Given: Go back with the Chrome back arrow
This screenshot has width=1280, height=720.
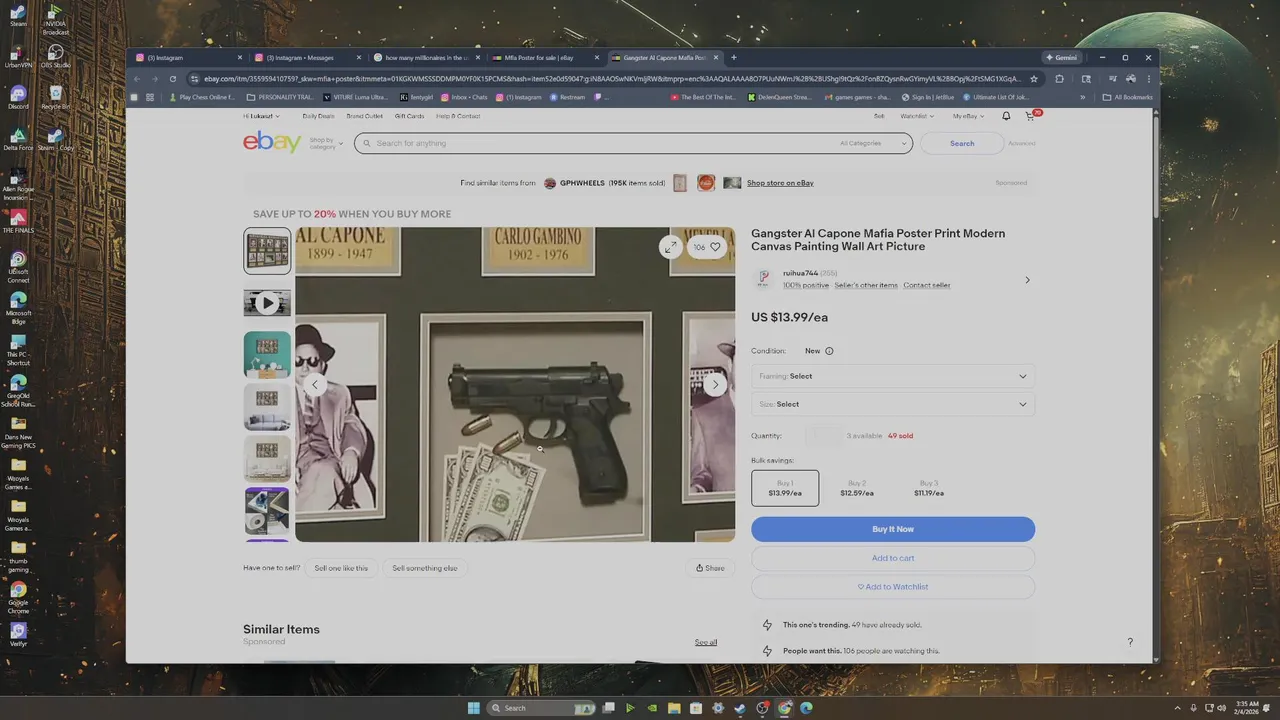Looking at the screenshot, I should tap(137, 79).
